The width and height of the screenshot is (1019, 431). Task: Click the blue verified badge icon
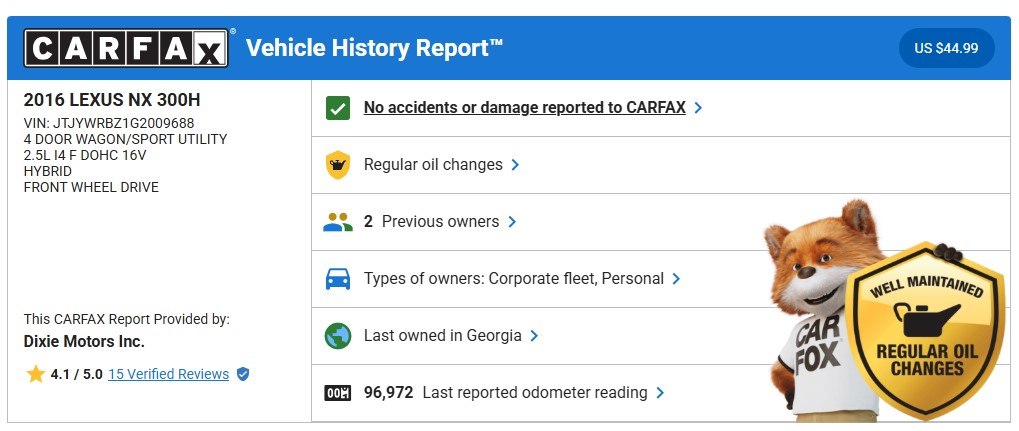[243, 374]
